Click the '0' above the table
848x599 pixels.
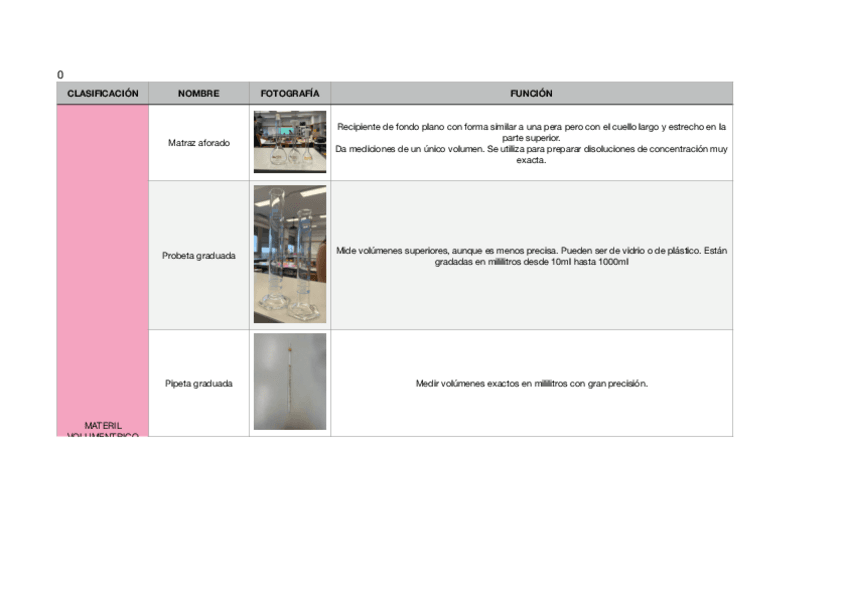coord(60,75)
